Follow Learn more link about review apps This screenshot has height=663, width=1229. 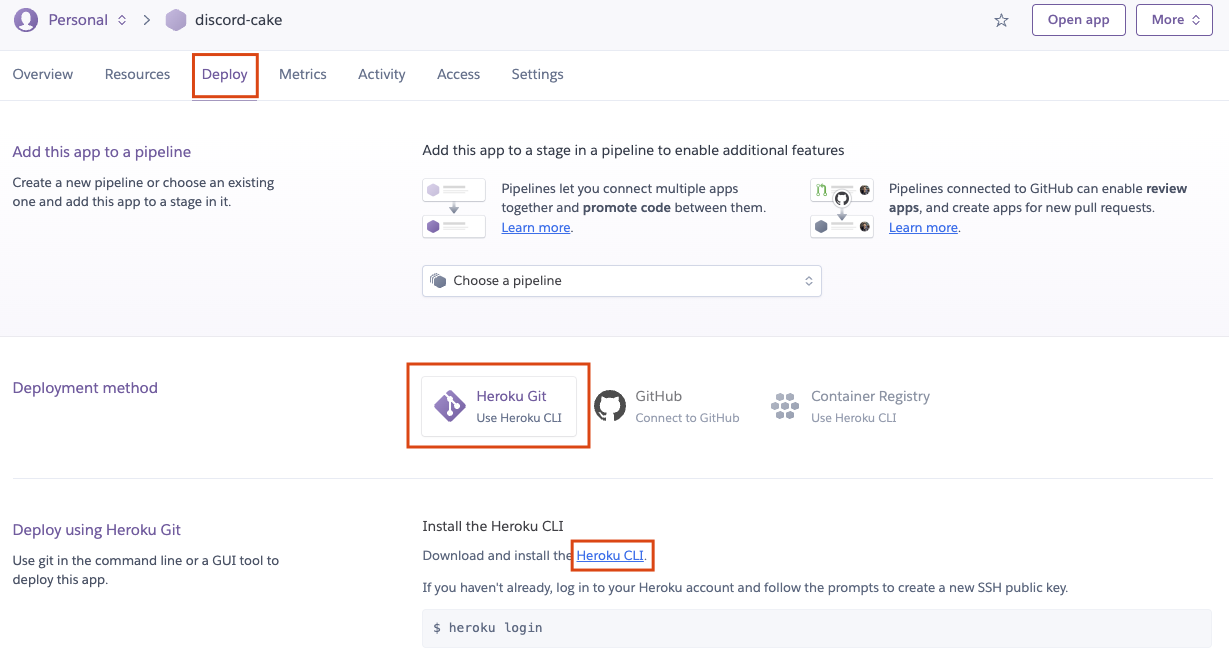pyautogui.click(x=923, y=228)
